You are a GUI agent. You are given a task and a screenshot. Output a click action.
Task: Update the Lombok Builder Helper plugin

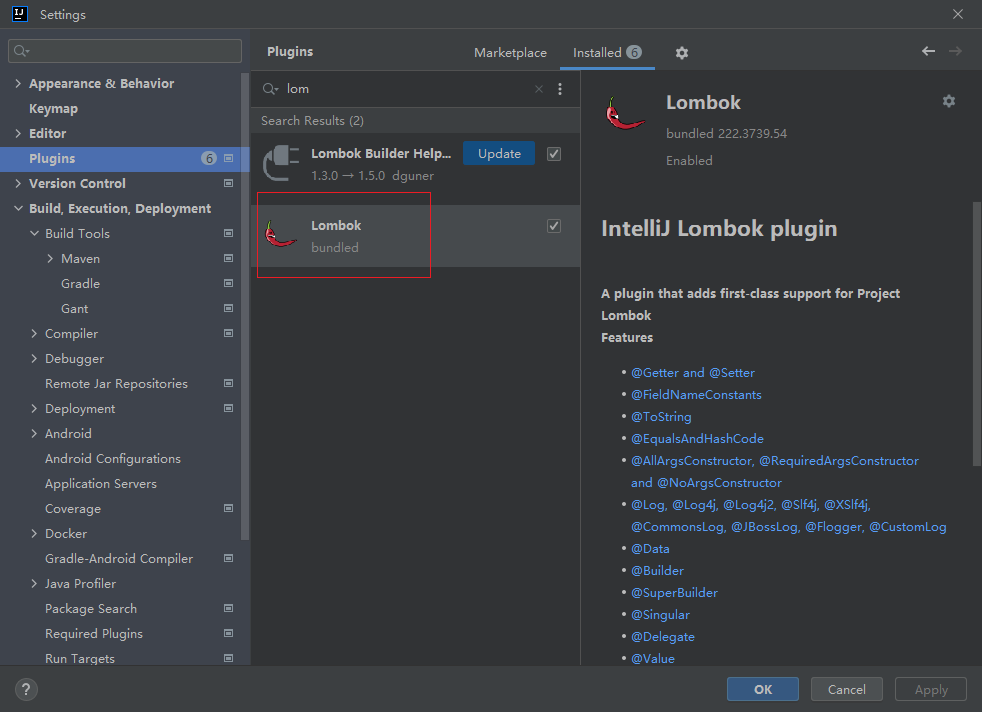coord(499,154)
